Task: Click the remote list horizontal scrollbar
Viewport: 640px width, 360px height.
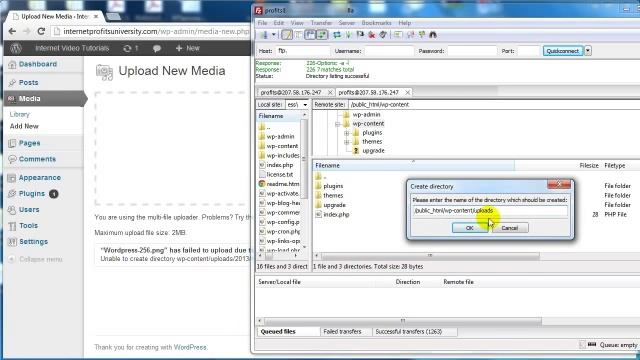Action: [430, 256]
